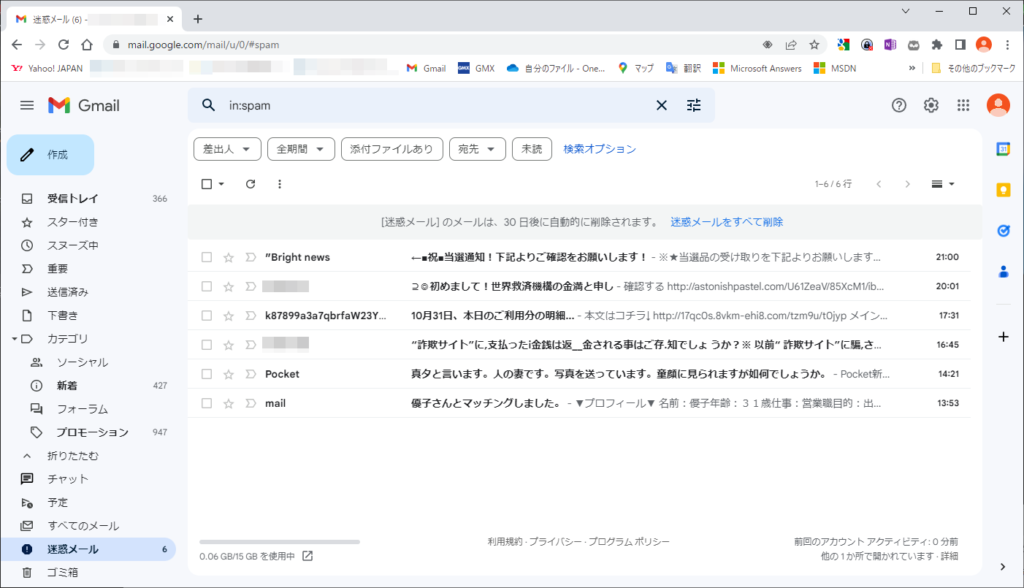Collapse sidebar with 折りたたむ

coord(72,456)
